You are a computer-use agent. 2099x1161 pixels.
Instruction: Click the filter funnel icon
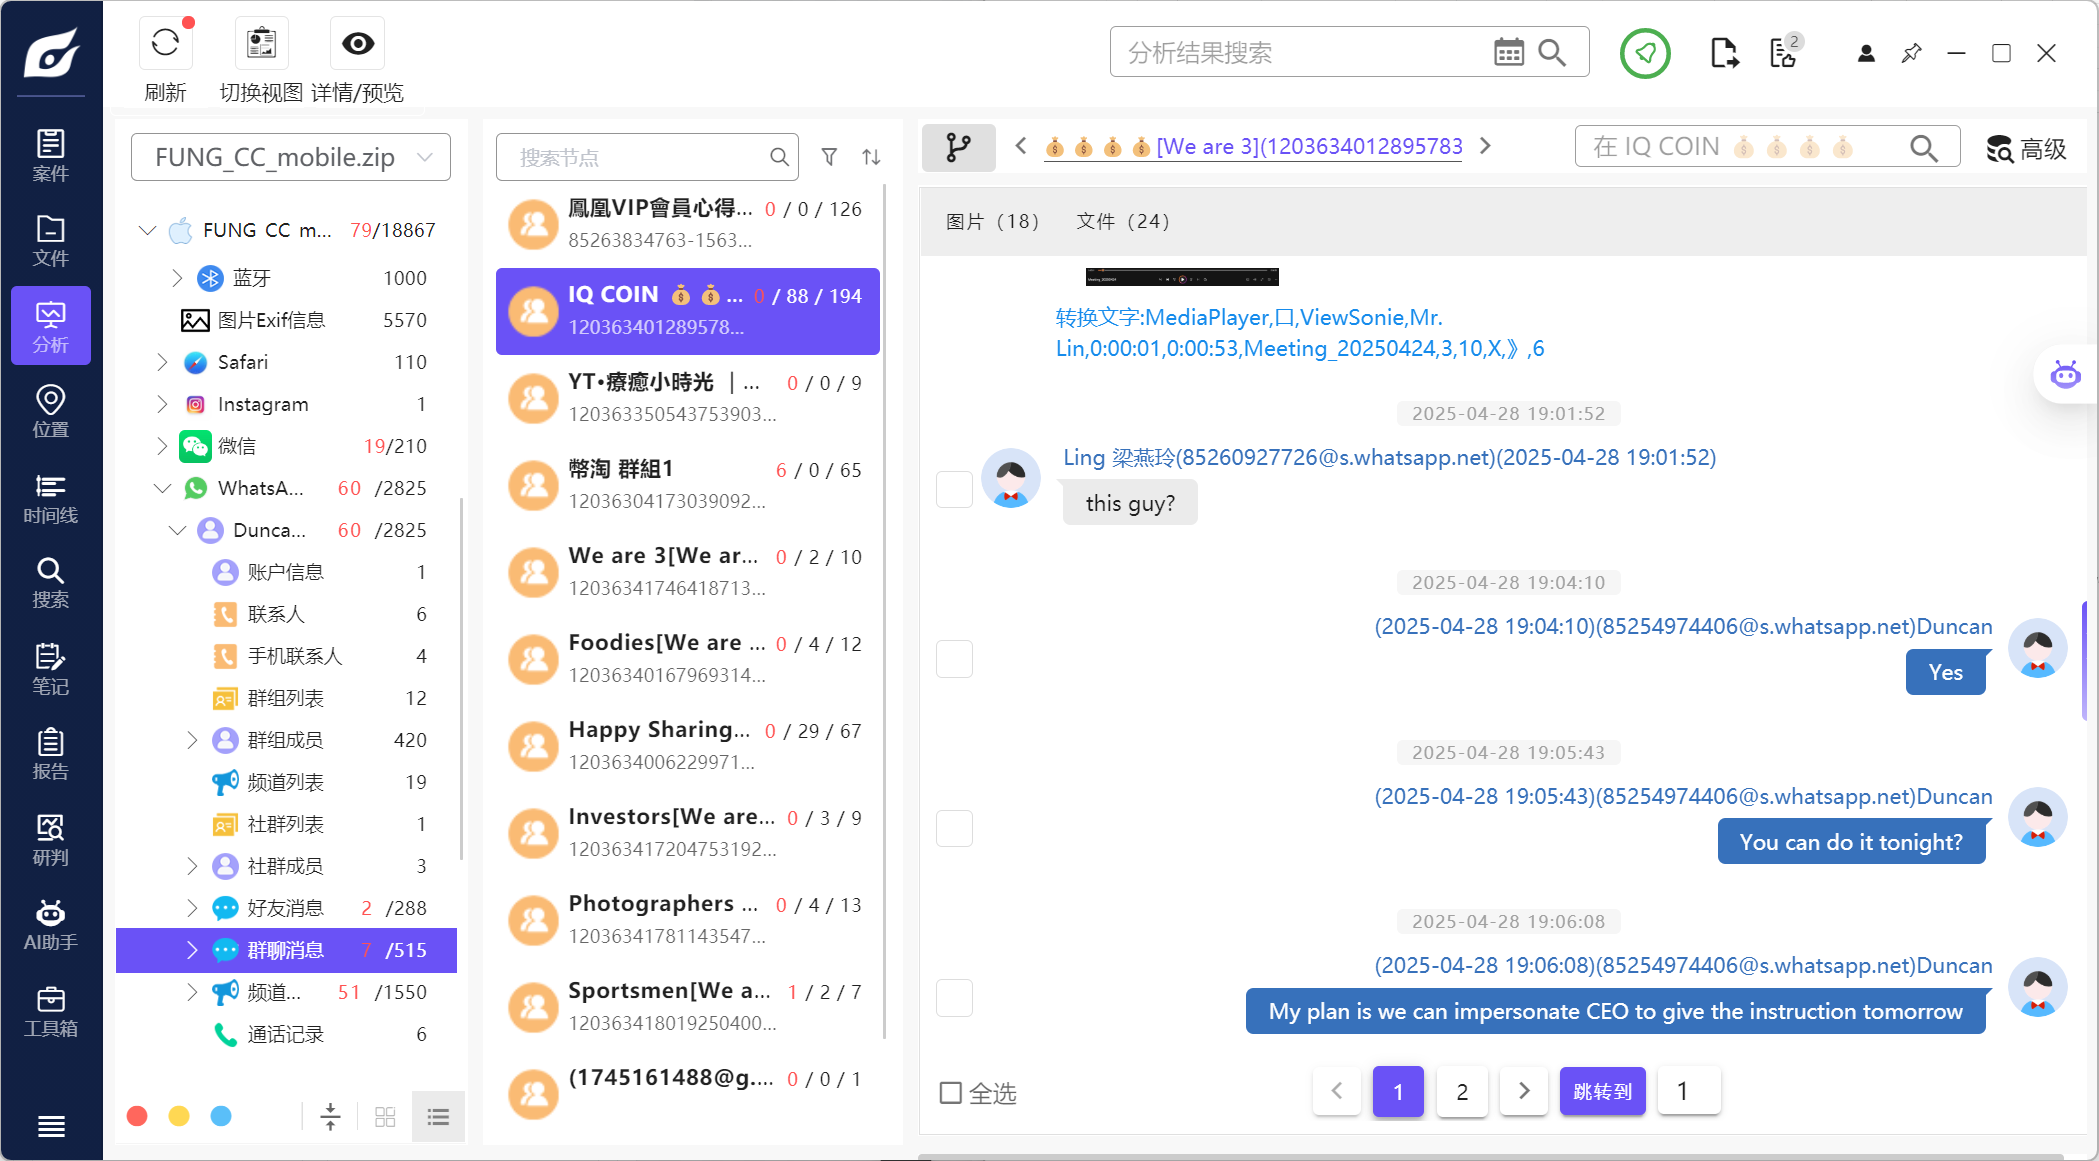(829, 157)
